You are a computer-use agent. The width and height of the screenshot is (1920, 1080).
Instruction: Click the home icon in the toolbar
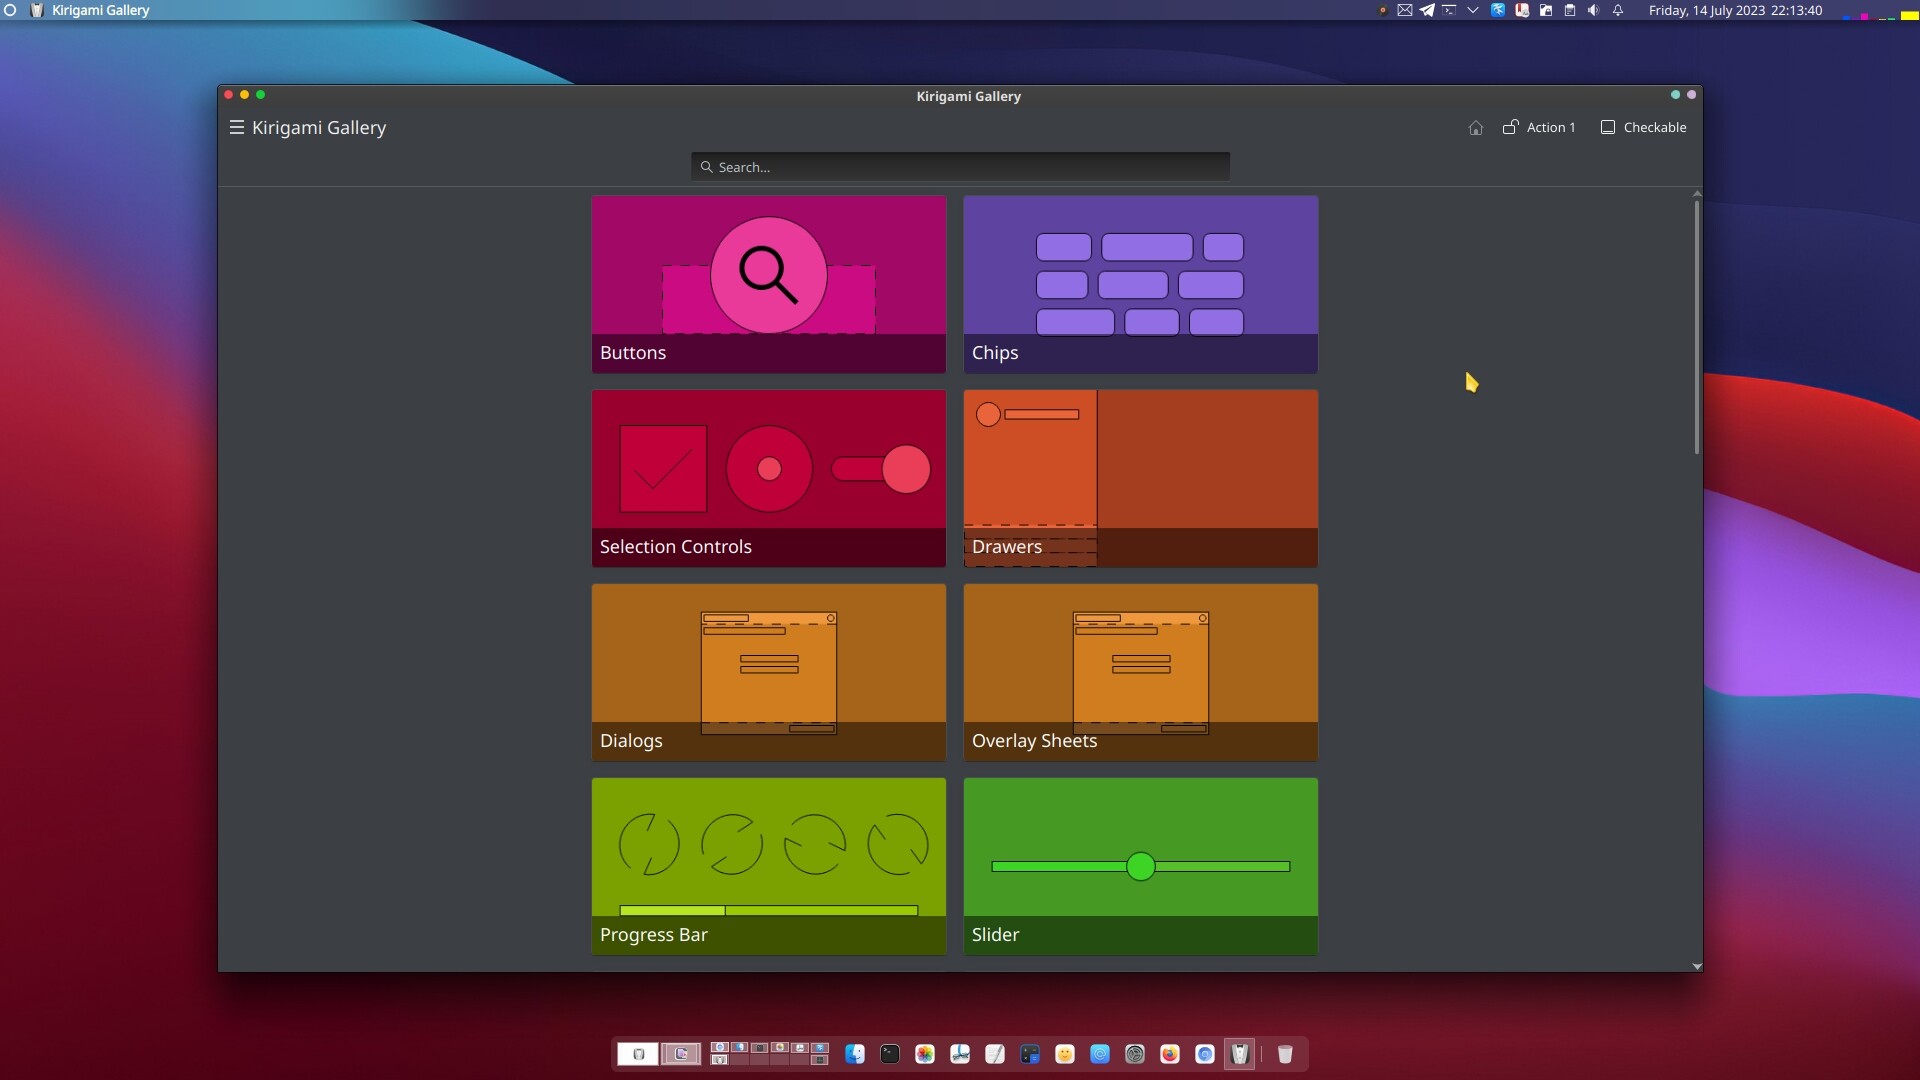tap(1475, 127)
